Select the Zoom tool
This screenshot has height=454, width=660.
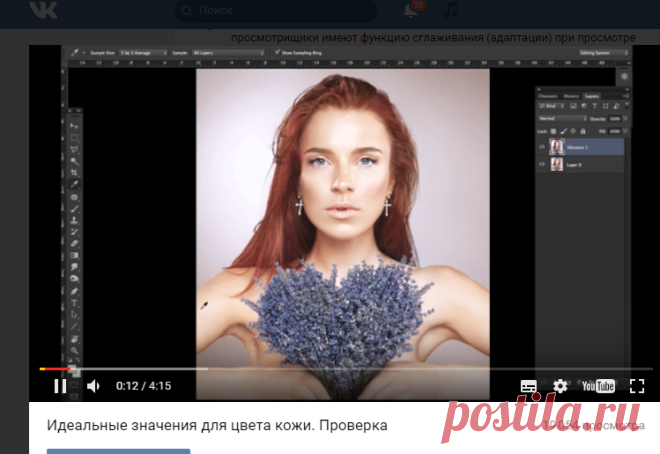74,350
